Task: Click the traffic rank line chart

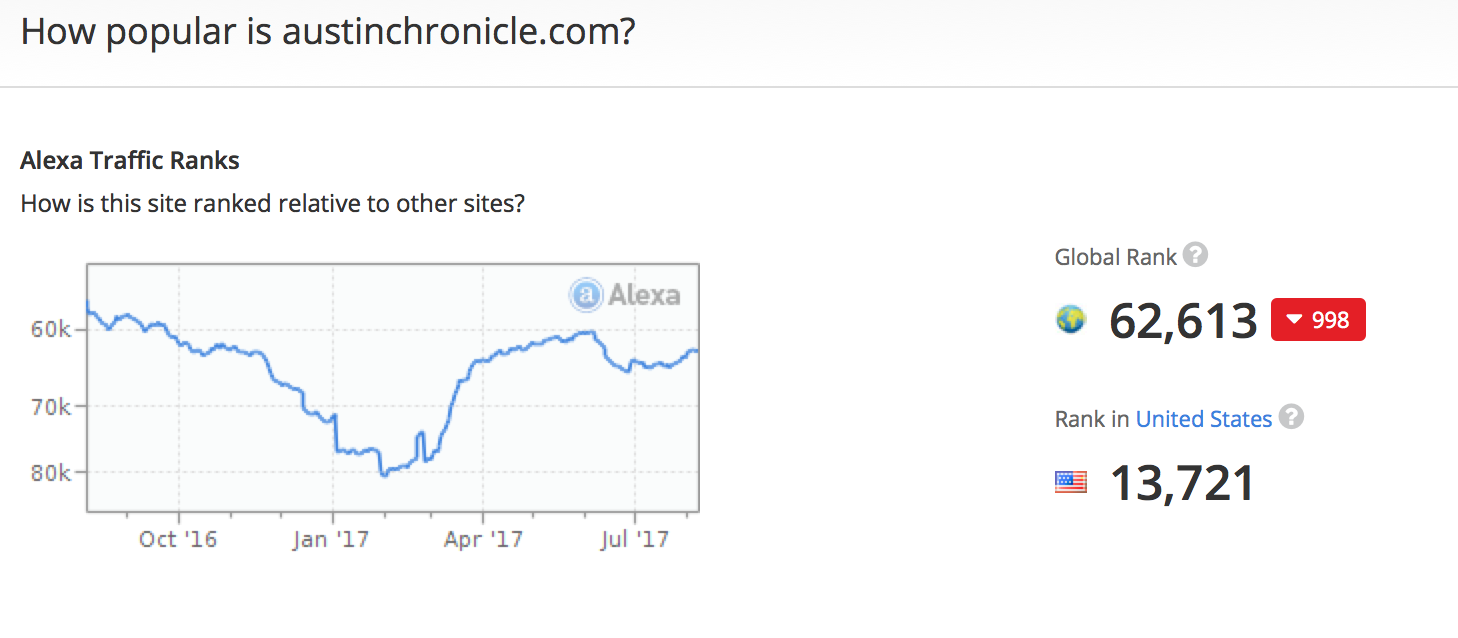Action: pos(392,388)
